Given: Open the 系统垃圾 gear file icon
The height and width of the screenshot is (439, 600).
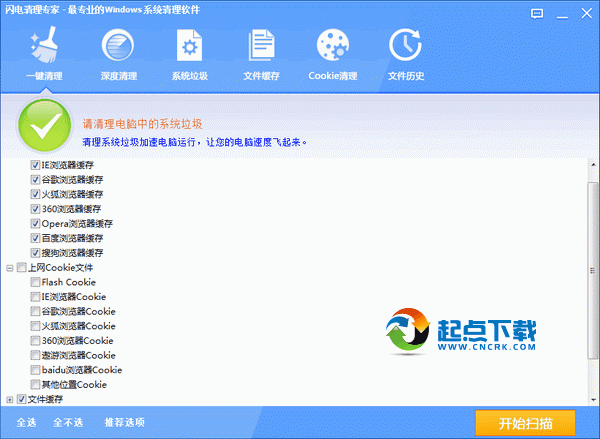Looking at the screenshot, I should pyautogui.click(x=189, y=45).
